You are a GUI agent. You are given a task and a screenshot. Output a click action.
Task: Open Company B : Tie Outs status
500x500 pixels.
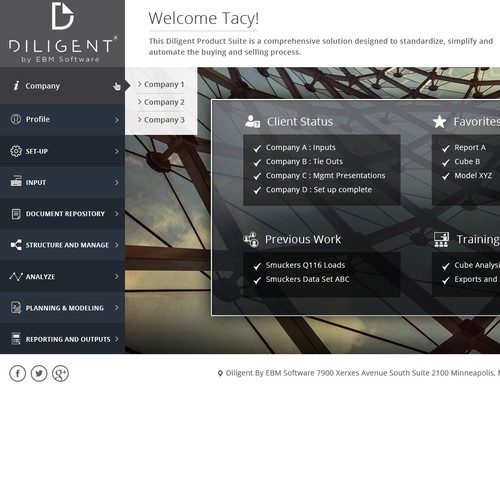pyautogui.click(x=304, y=162)
